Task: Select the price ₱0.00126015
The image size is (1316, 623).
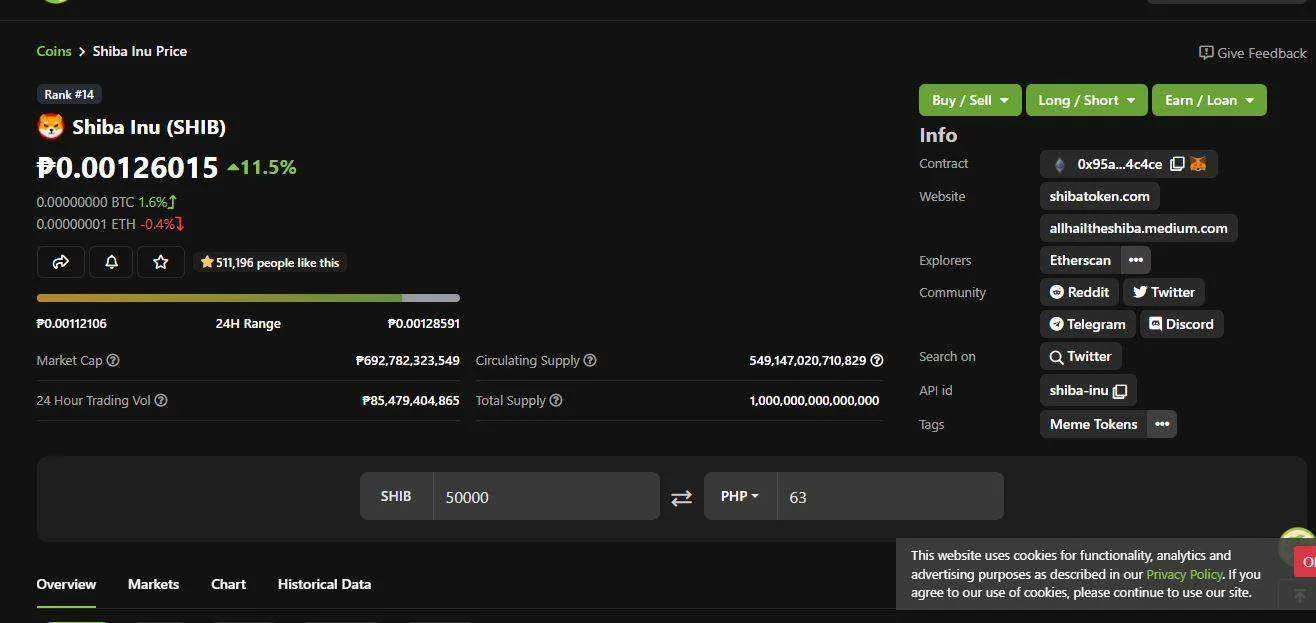Action: (127, 168)
